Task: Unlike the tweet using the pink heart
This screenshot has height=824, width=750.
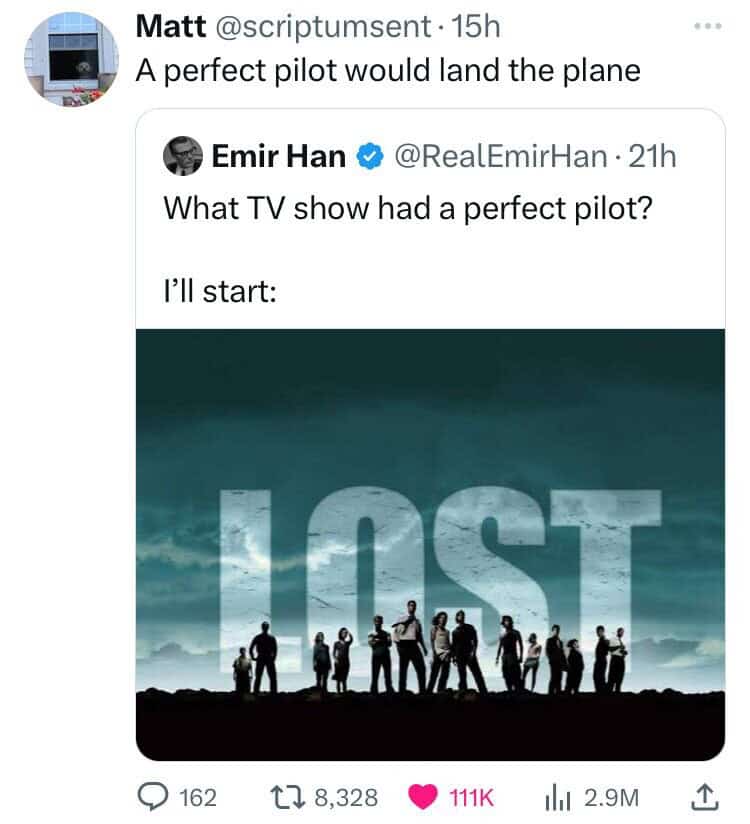Action: 423,797
